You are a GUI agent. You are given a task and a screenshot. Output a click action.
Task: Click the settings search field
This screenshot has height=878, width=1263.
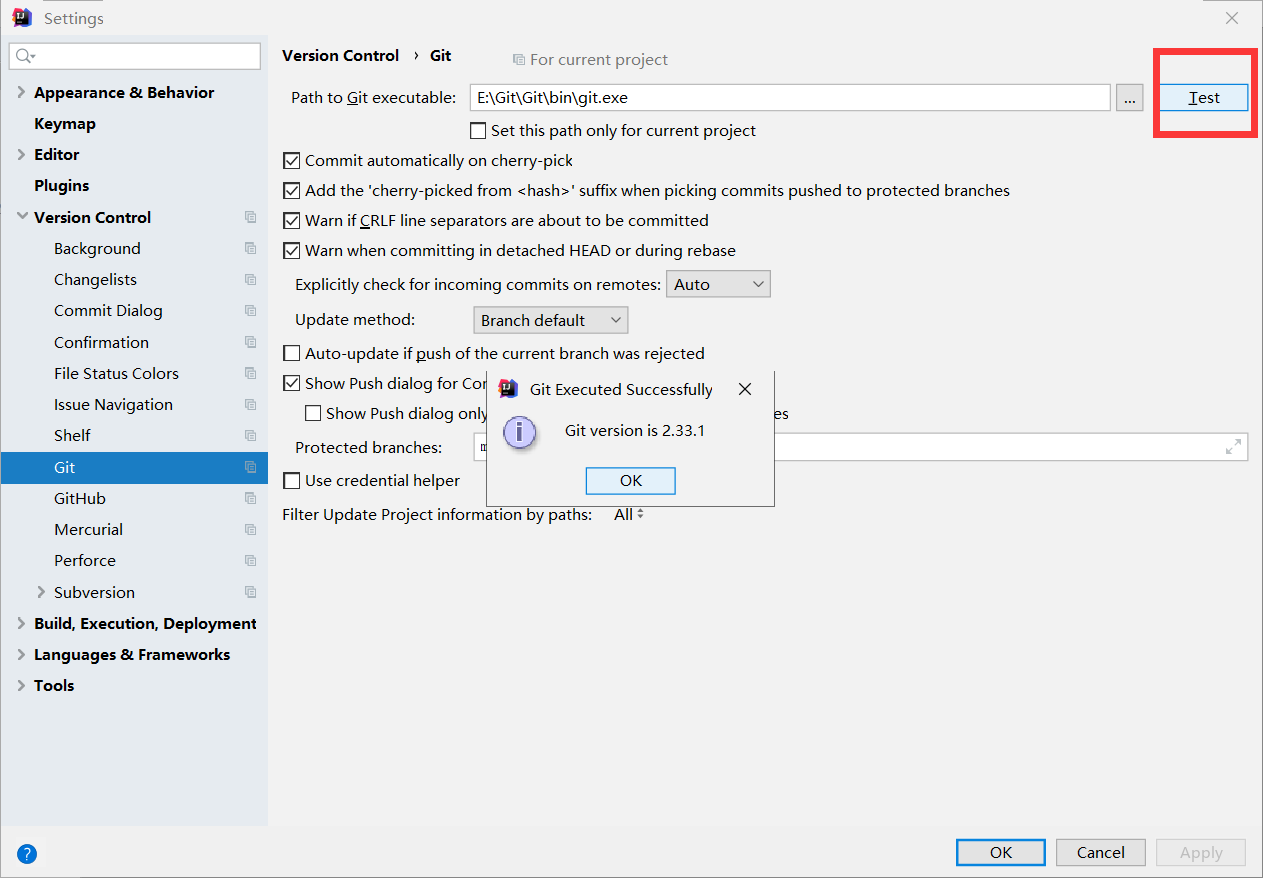[134, 56]
